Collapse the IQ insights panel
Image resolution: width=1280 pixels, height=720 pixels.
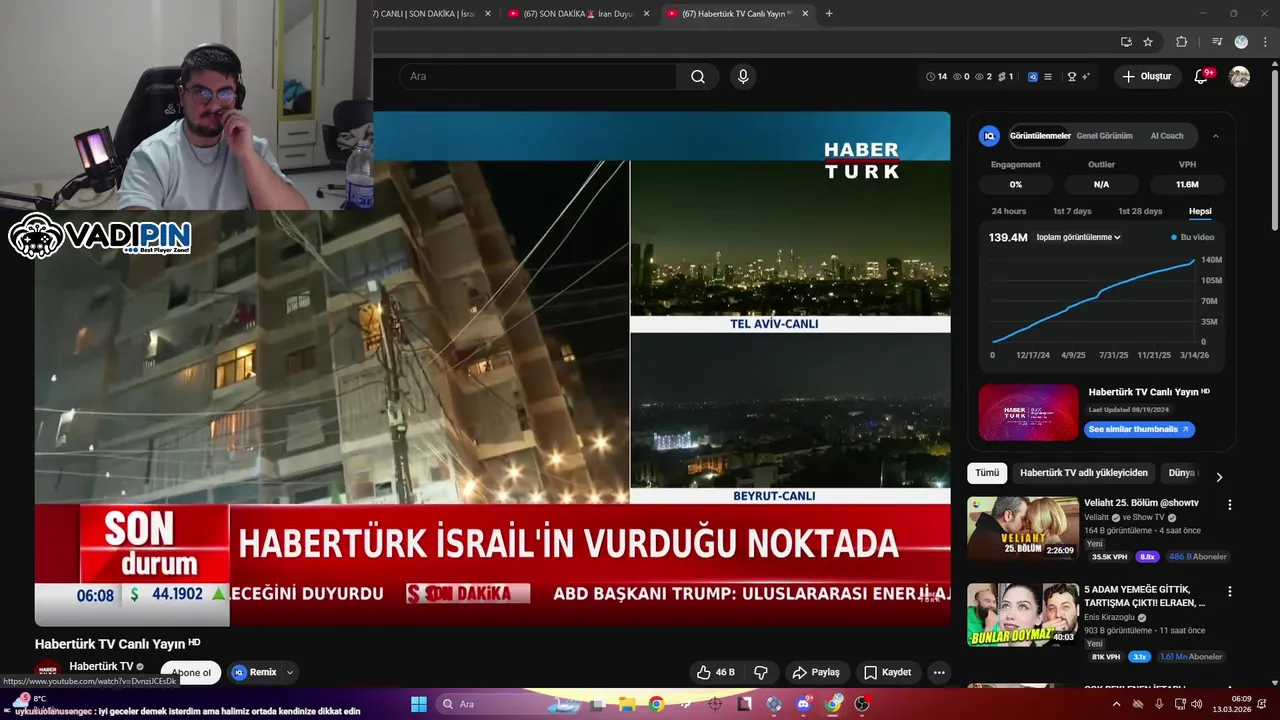[x=1216, y=136]
